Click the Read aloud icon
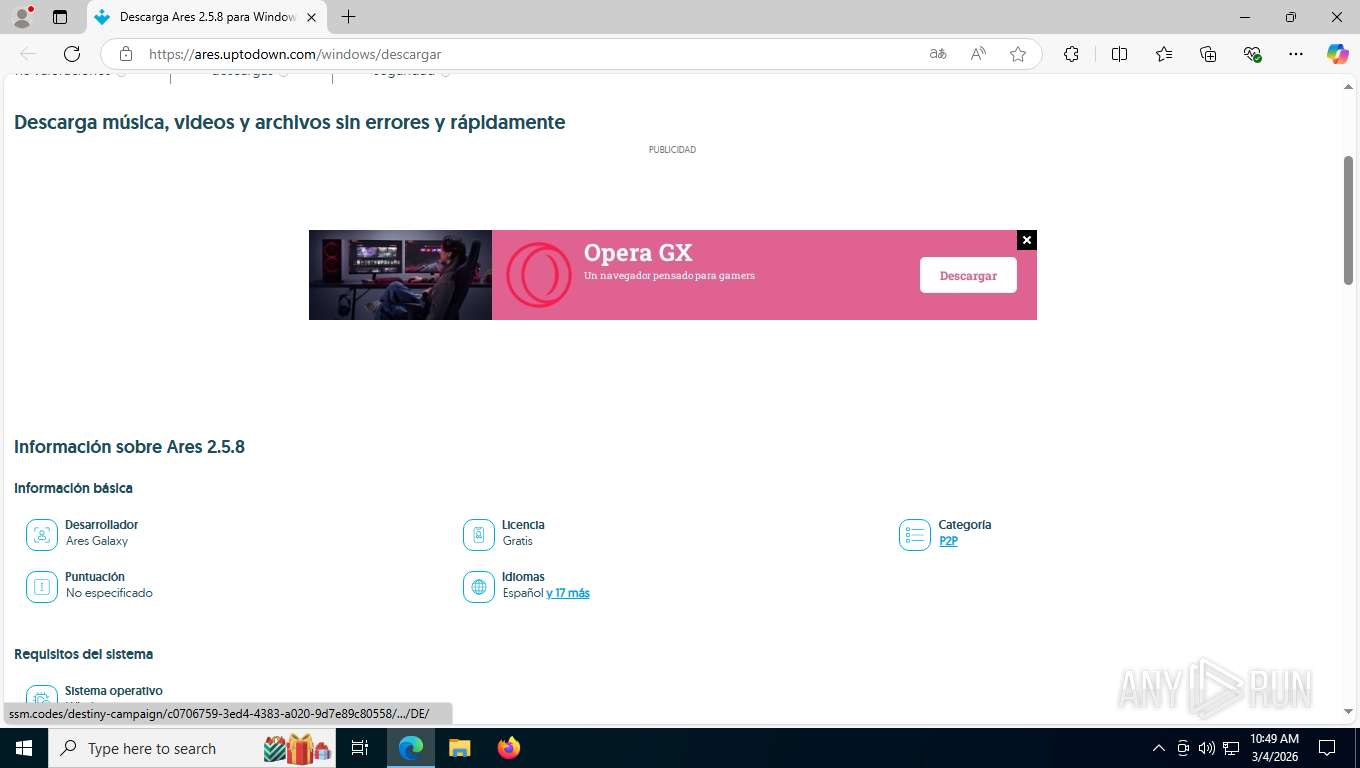The image size is (1360, 768). click(x=978, y=54)
